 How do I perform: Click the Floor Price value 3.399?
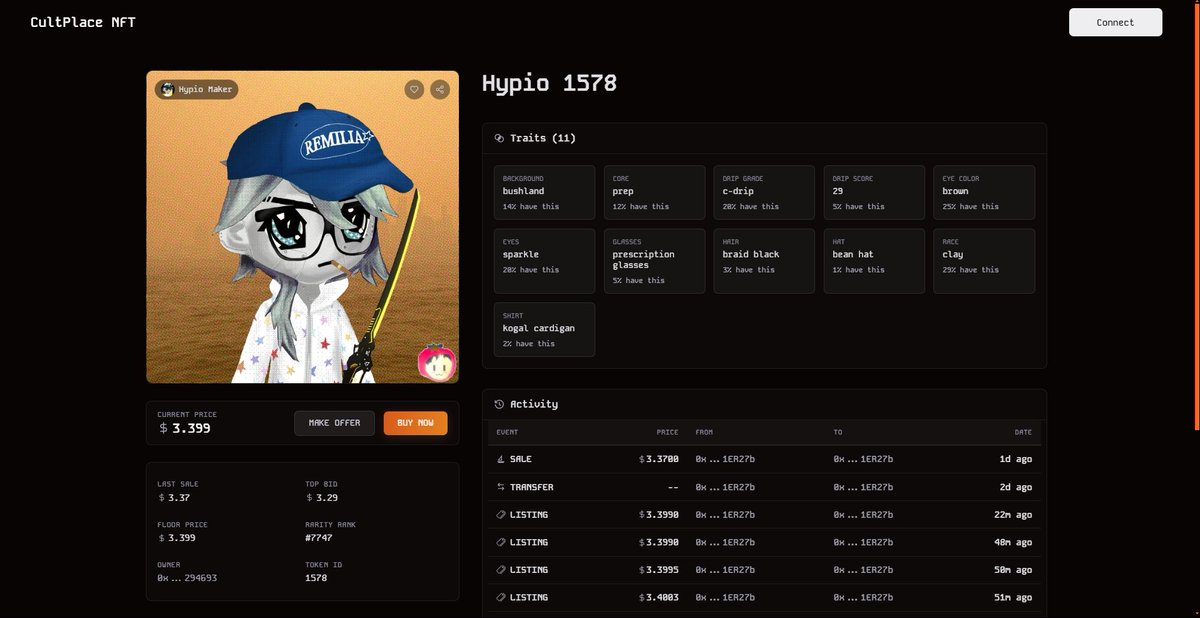pyautogui.click(x=177, y=538)
